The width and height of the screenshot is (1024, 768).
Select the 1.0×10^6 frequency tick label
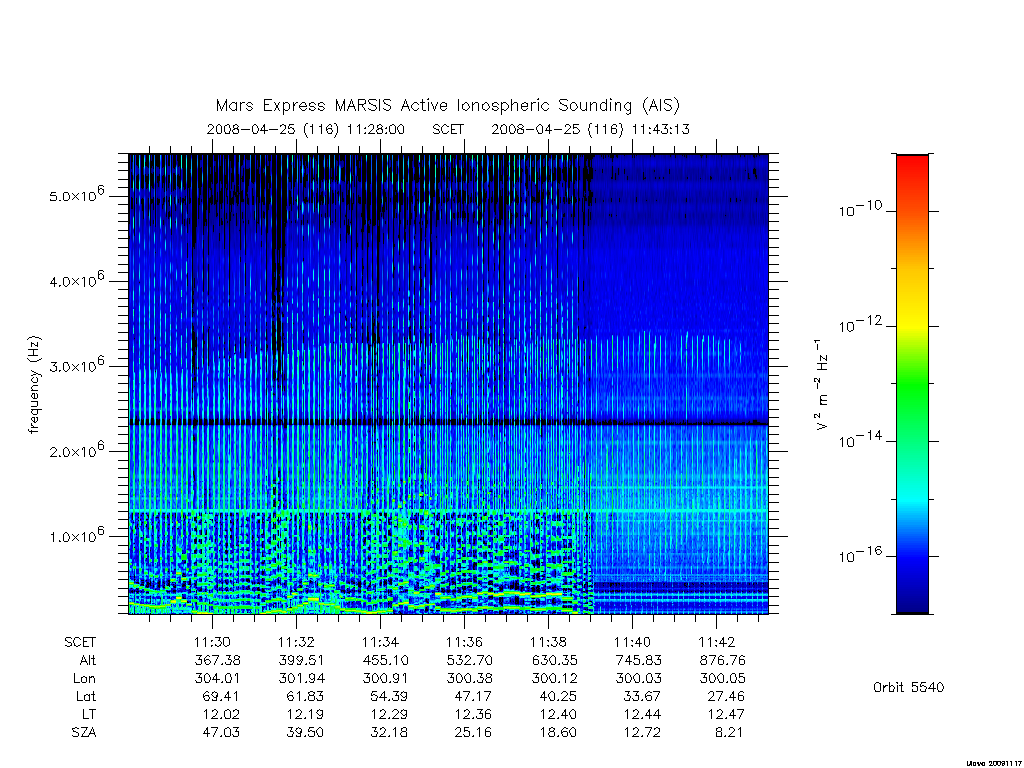click(x=76, y=535)
